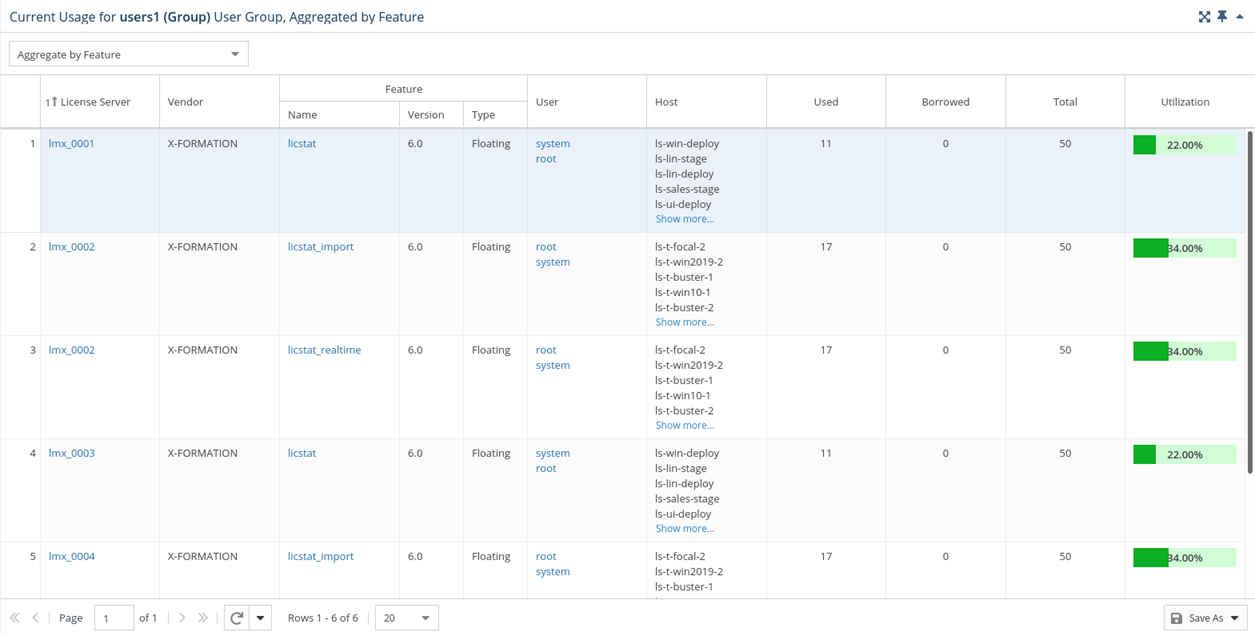The image size is (1255, 636).
Task: Click the Total column header
Action: coord(1065,102)
